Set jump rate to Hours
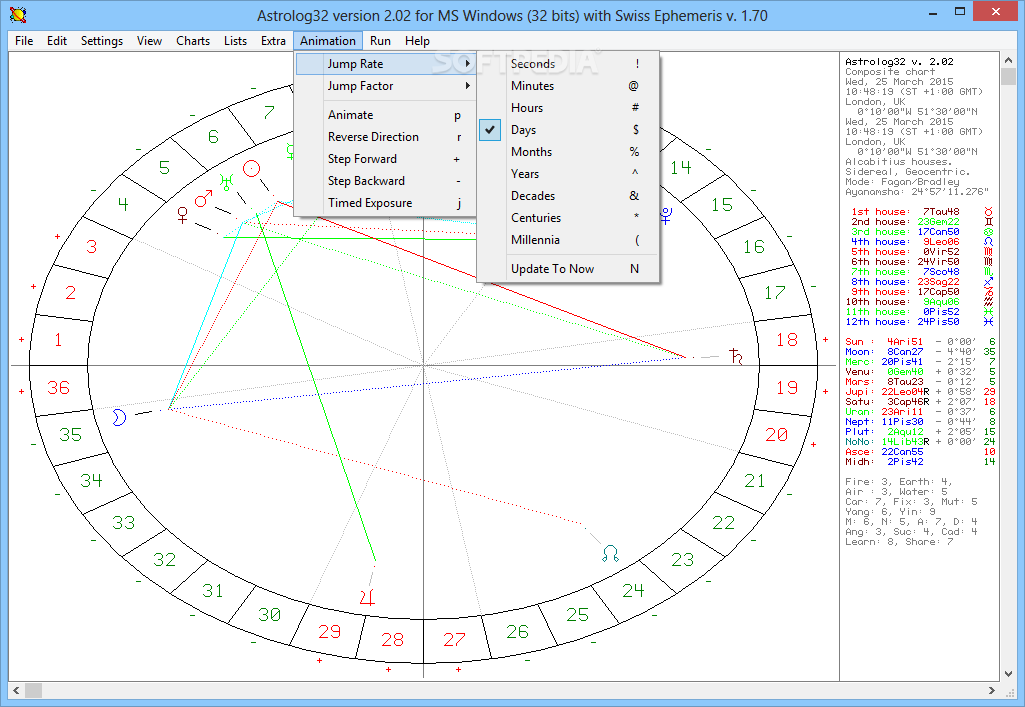The width and height of the screenshot is (1025, 707). [568, 108]
